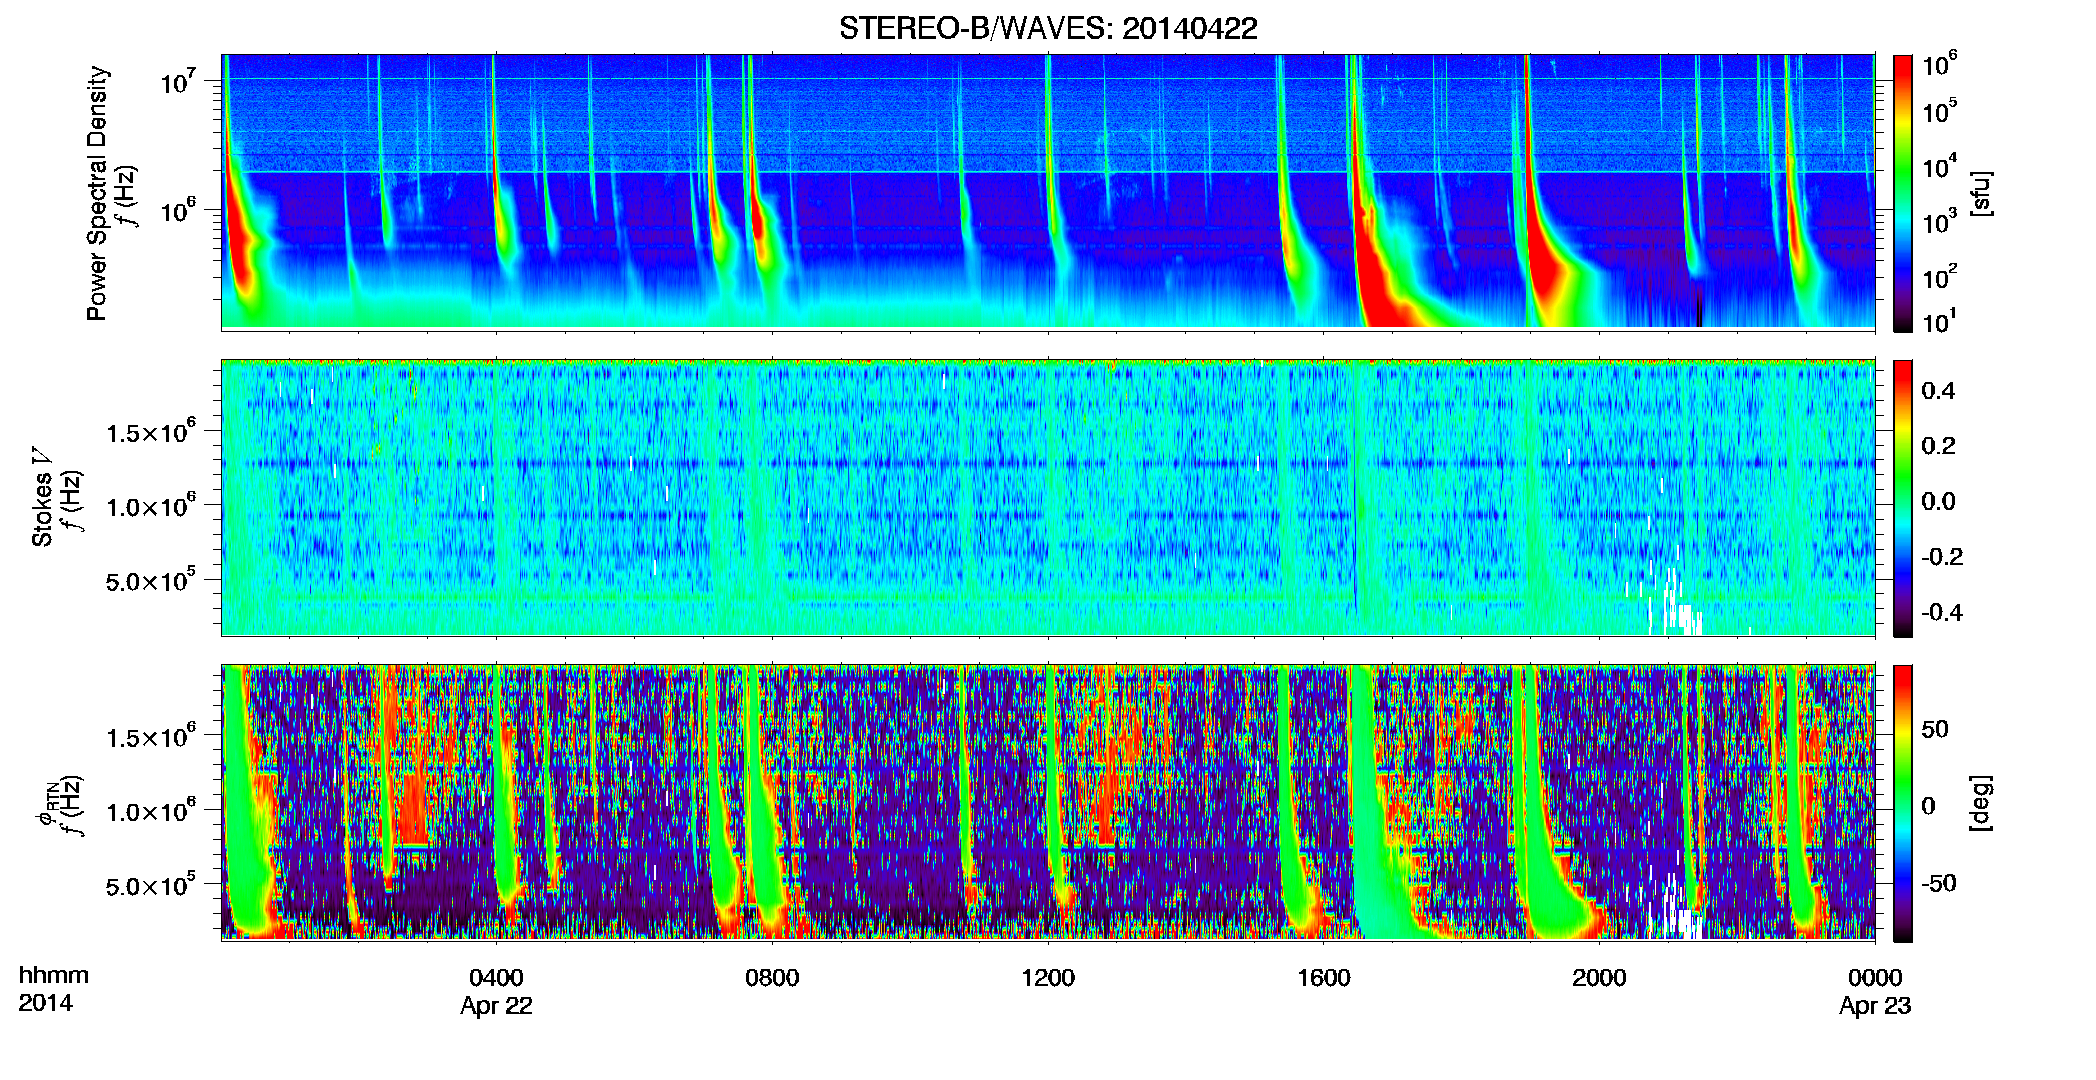Viewport: 2096px width, 1080px height.
Task: Click the Power Spectral Density spectrogram panel
Action: 1048,192
